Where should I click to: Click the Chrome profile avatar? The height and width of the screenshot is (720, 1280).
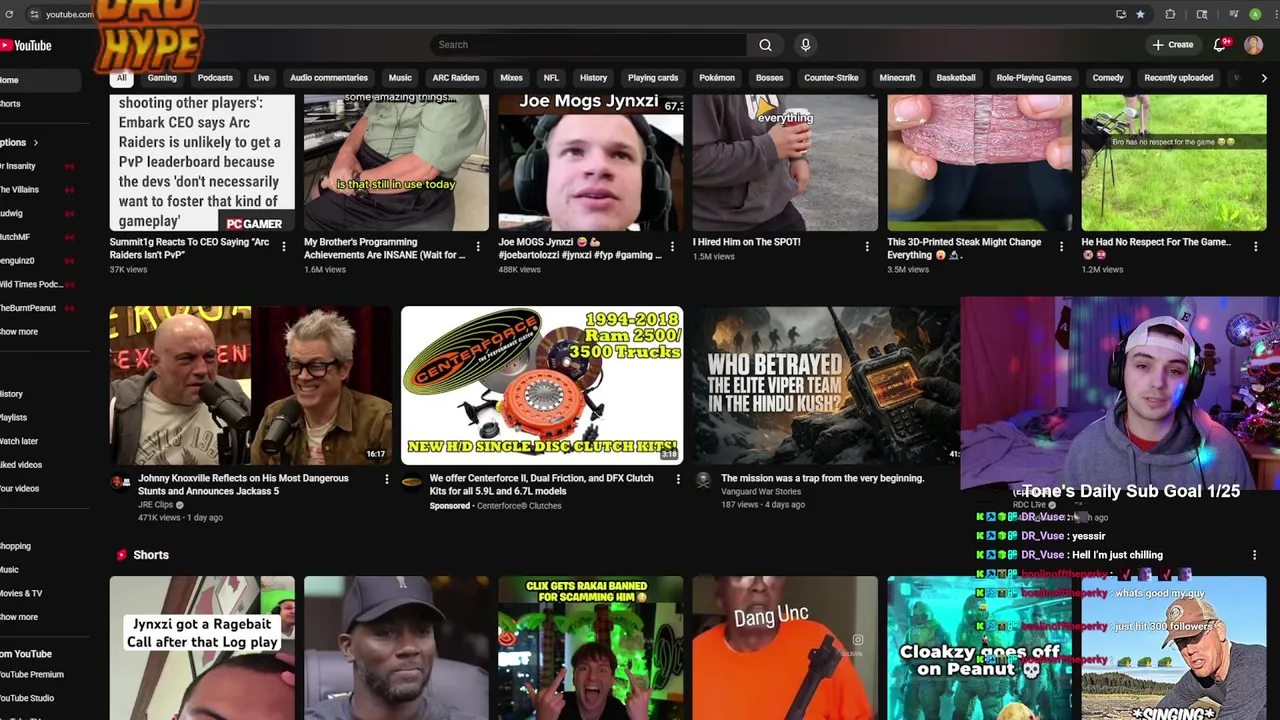click(1255, 14)
